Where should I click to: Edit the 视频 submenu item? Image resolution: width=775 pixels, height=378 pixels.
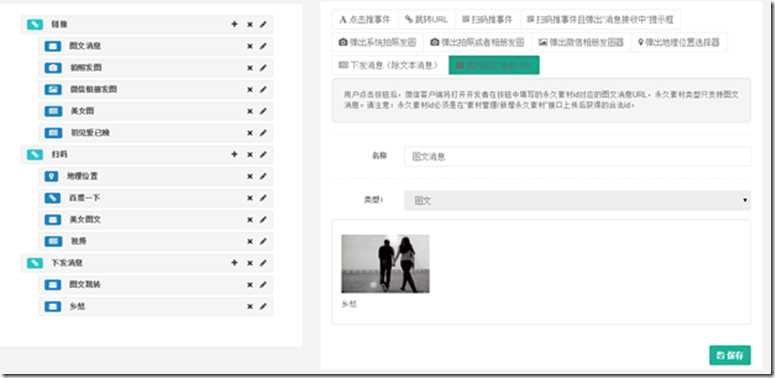[x=263, y=241]
